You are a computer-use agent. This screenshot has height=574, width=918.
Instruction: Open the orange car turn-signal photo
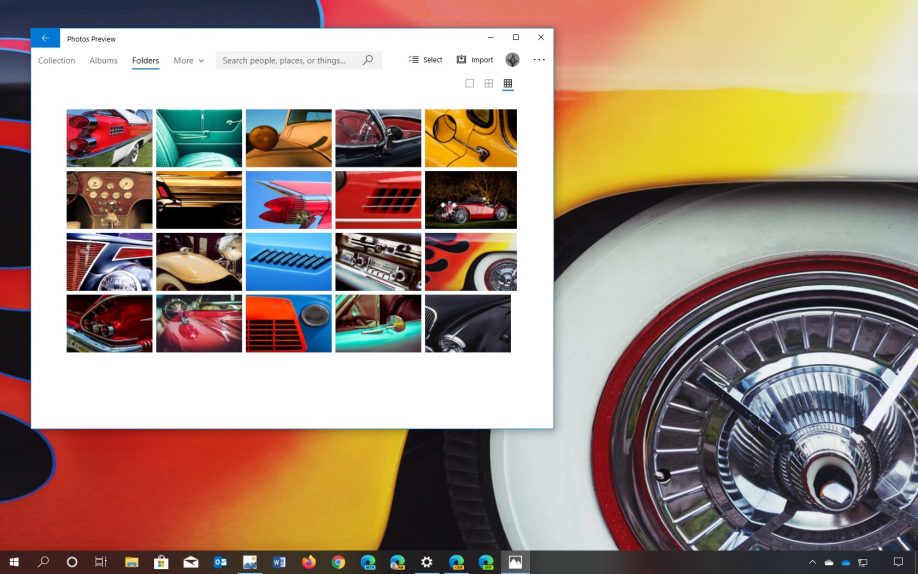[289, 138]
